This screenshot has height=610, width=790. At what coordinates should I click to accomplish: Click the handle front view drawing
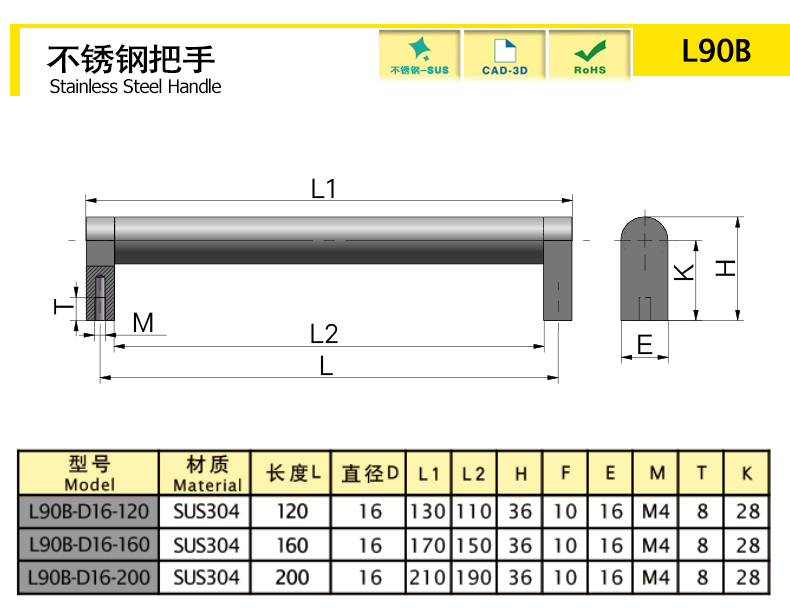(330, 240)
